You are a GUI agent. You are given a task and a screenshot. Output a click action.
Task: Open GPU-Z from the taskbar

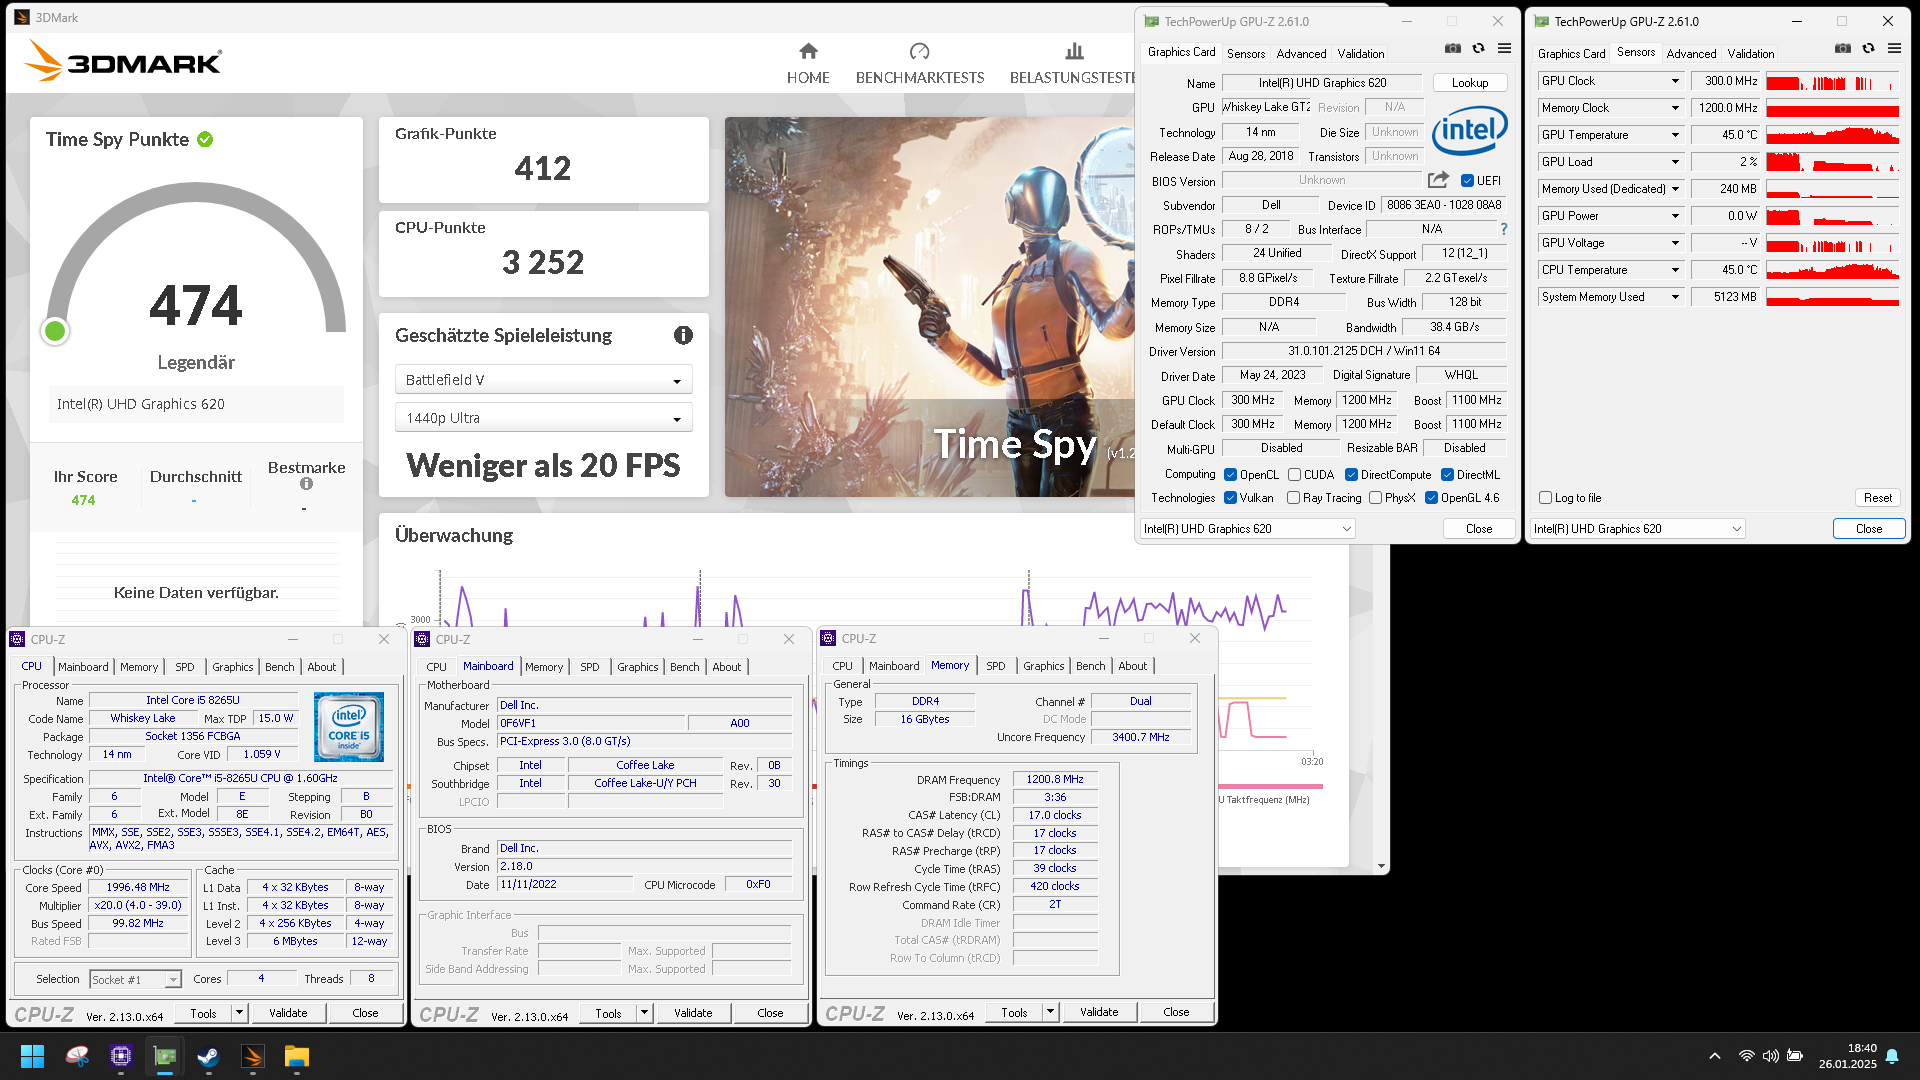pos(165,1056)
